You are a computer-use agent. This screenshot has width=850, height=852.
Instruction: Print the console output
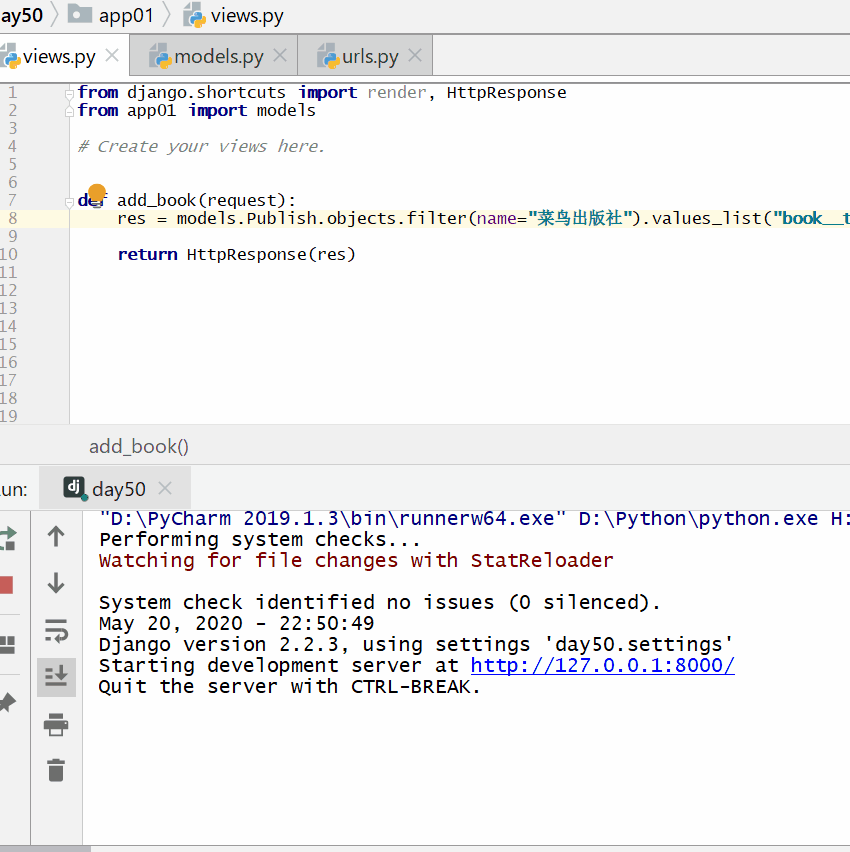[x=56, y=724]
